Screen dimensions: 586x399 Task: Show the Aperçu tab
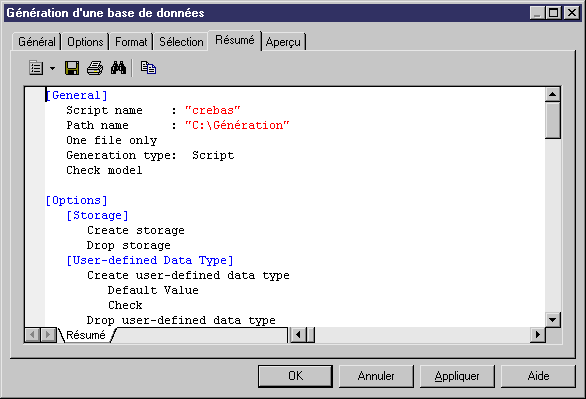(x=283, y=41)
